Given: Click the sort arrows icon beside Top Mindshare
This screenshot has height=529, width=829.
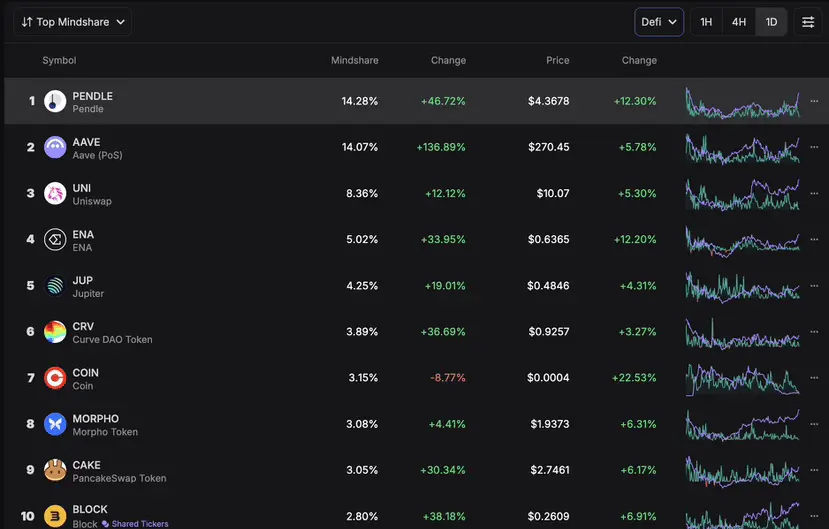Looking at the screenshot, I should [x=27, y=22].
